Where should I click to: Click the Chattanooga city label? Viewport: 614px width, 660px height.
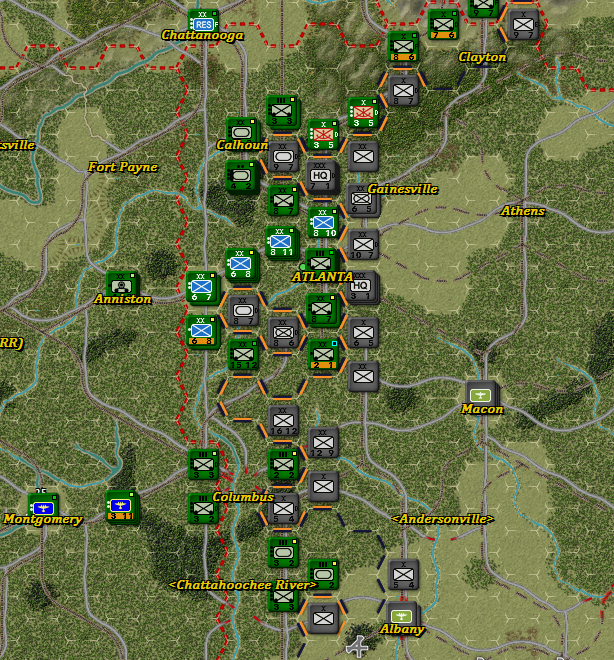(x=203, y=35)
